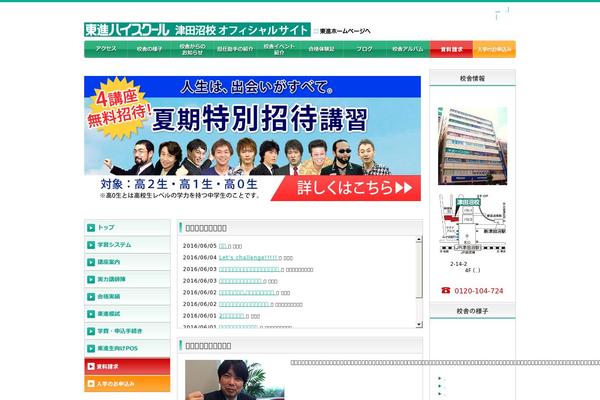Click the 校舎の様子 right panel header

pos(473,311)
